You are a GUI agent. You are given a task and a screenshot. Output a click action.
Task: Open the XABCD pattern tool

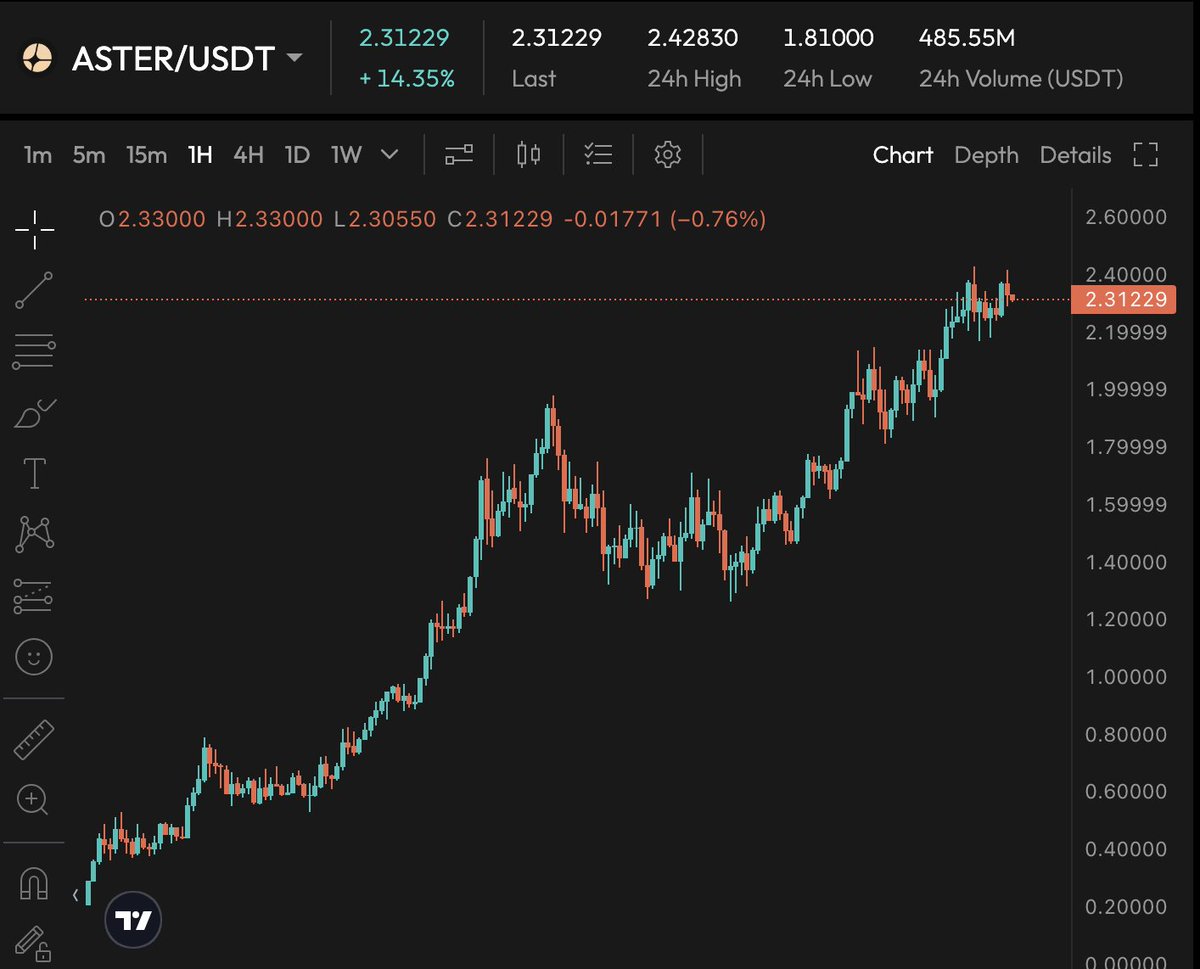pyautogui.click(x=34, y=533)
